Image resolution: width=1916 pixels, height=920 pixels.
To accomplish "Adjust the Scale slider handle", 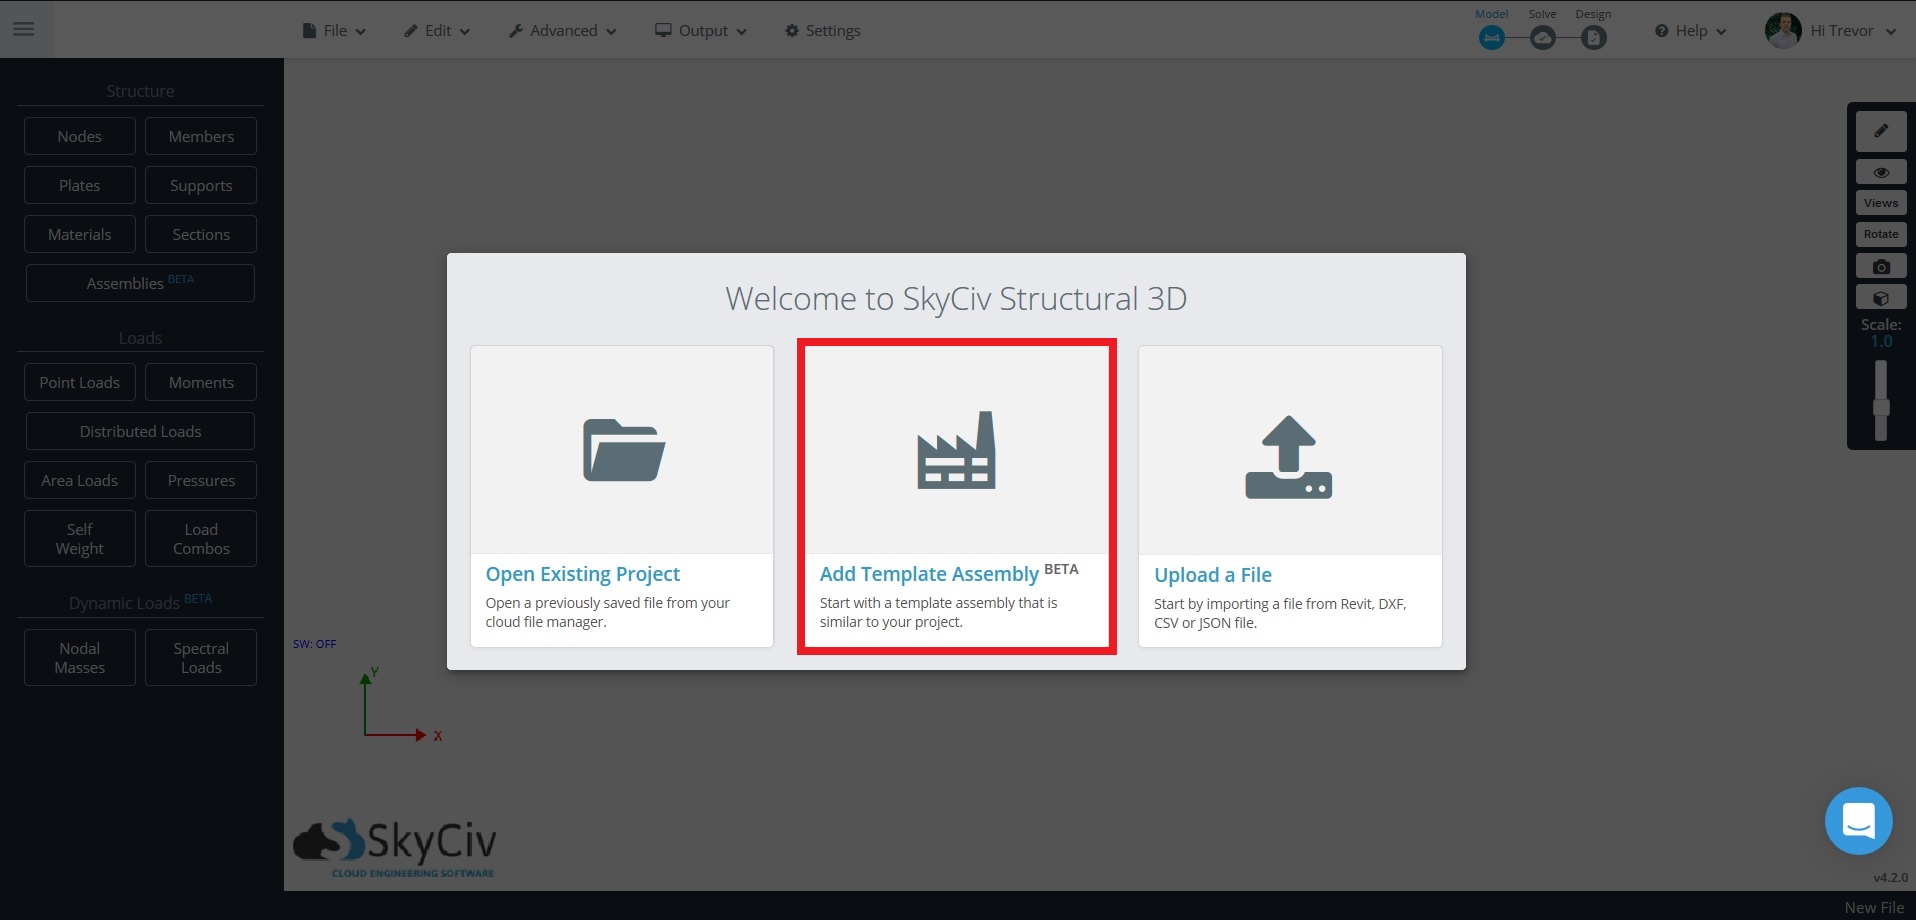I will click(x=1881, y=407).
